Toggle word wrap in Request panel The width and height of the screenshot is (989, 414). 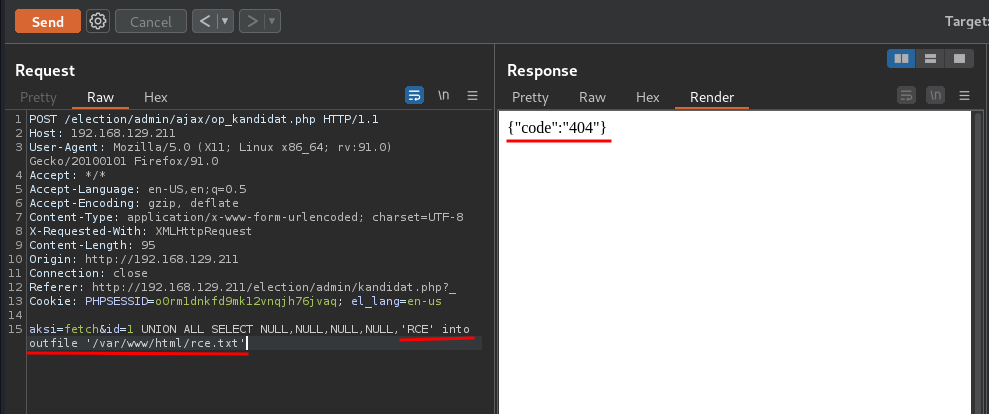point(414,96)
